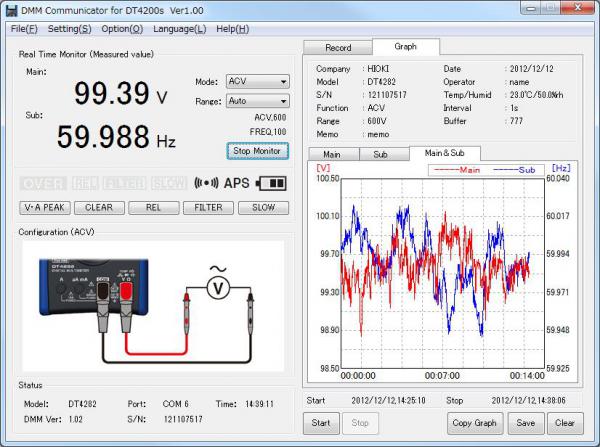Click the 00:07:00 time axis label
600x447 pixels.
pos(442,376)
